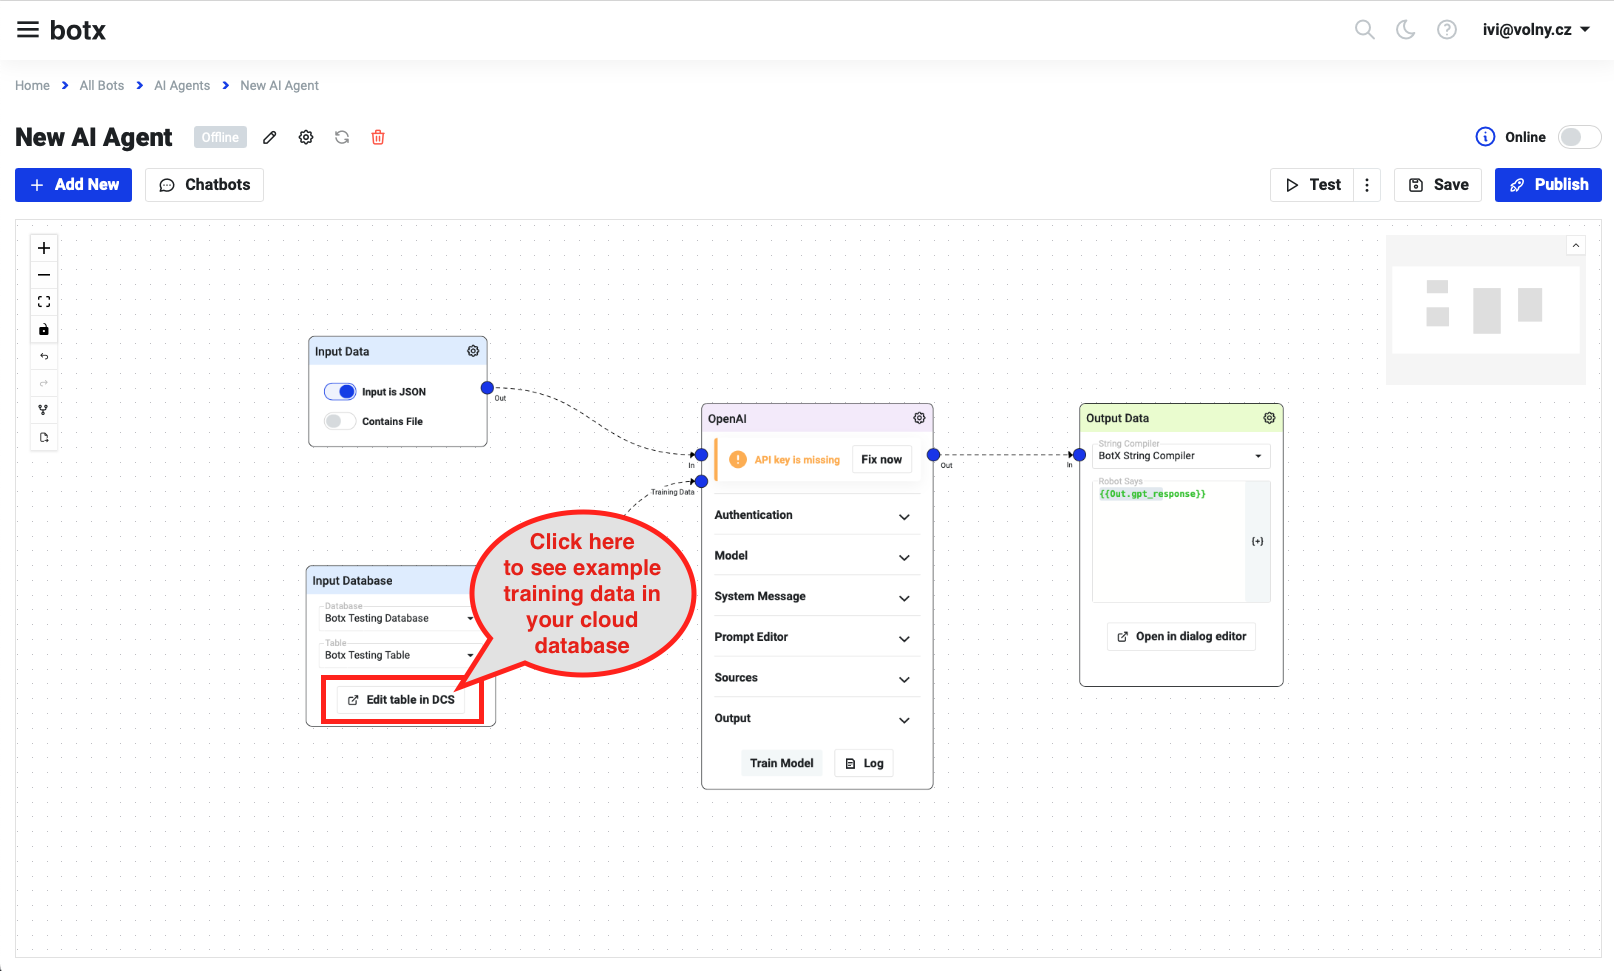Click the Publish button
This screenshot has width=1614, height=971.
tap(1547, 185)
